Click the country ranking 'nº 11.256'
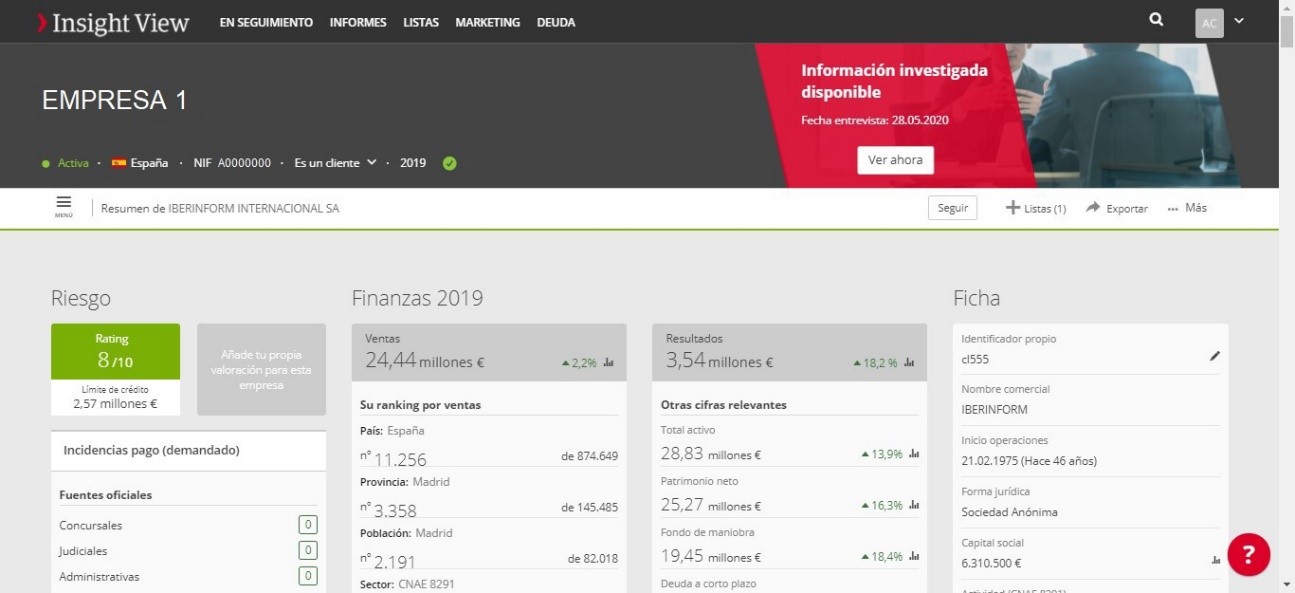 pos(393,460)
